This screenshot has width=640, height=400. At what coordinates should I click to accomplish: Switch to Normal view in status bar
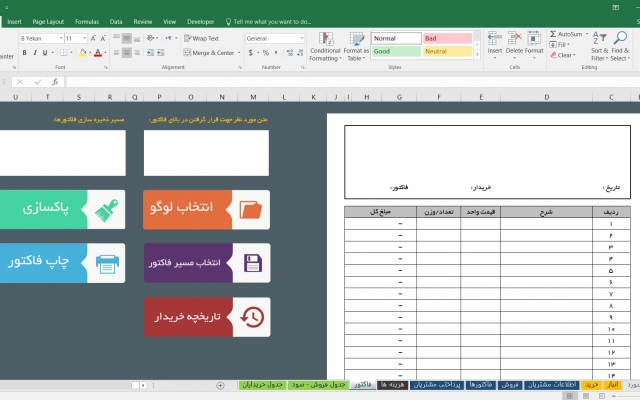coord(570,396)
